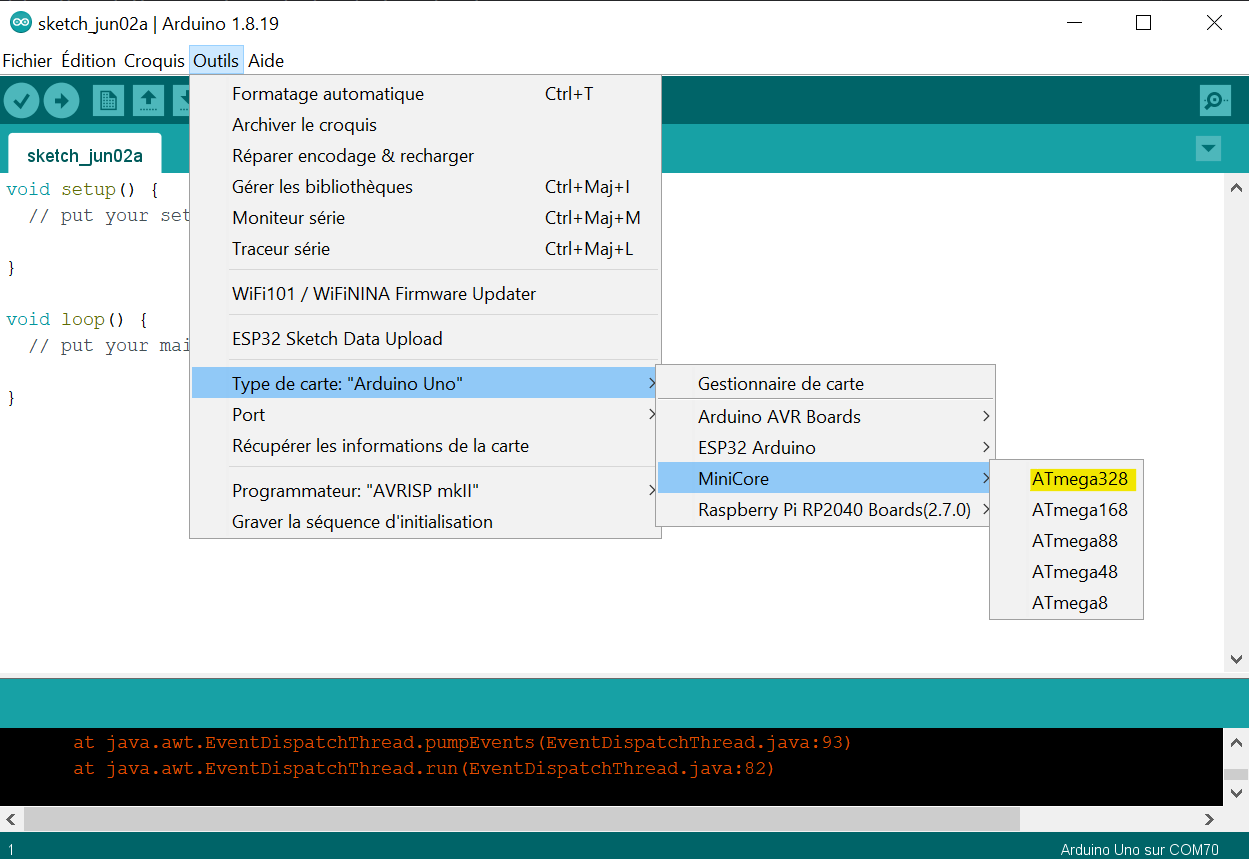The image size is (1249, 859).
Task: Select the ATmega168 board
Action: click(1066, 510)
